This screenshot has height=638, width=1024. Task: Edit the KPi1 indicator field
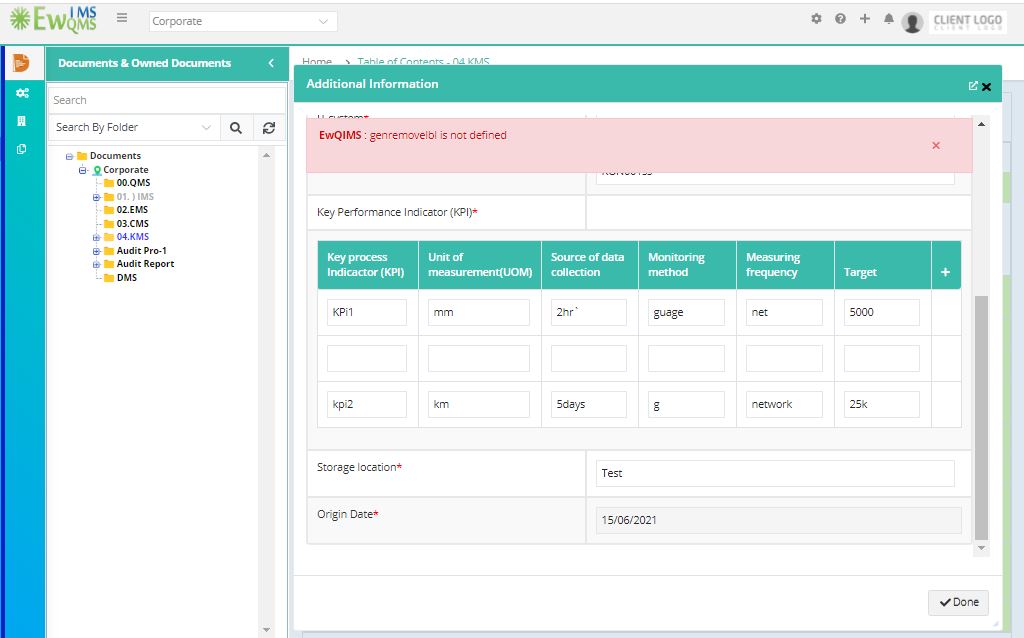pyautogui.click(x=367, y=313)
